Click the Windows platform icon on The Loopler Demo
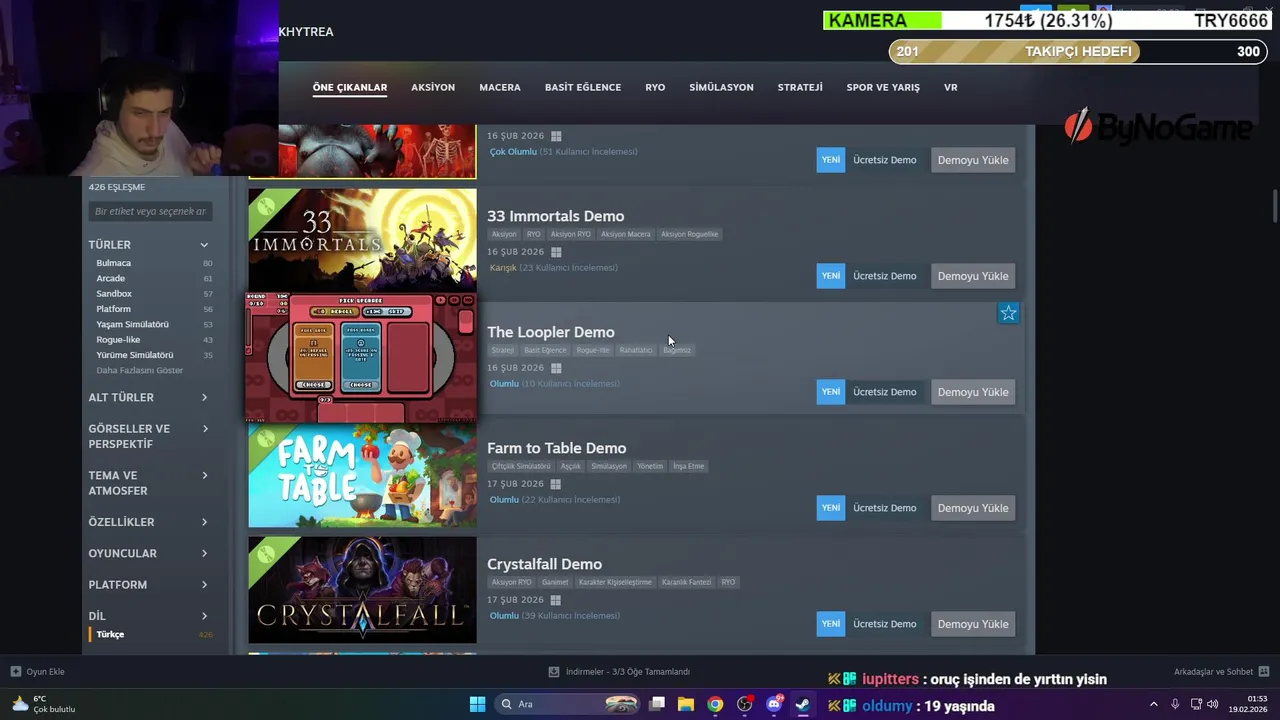1280x720 pixels. pos(556,368)
